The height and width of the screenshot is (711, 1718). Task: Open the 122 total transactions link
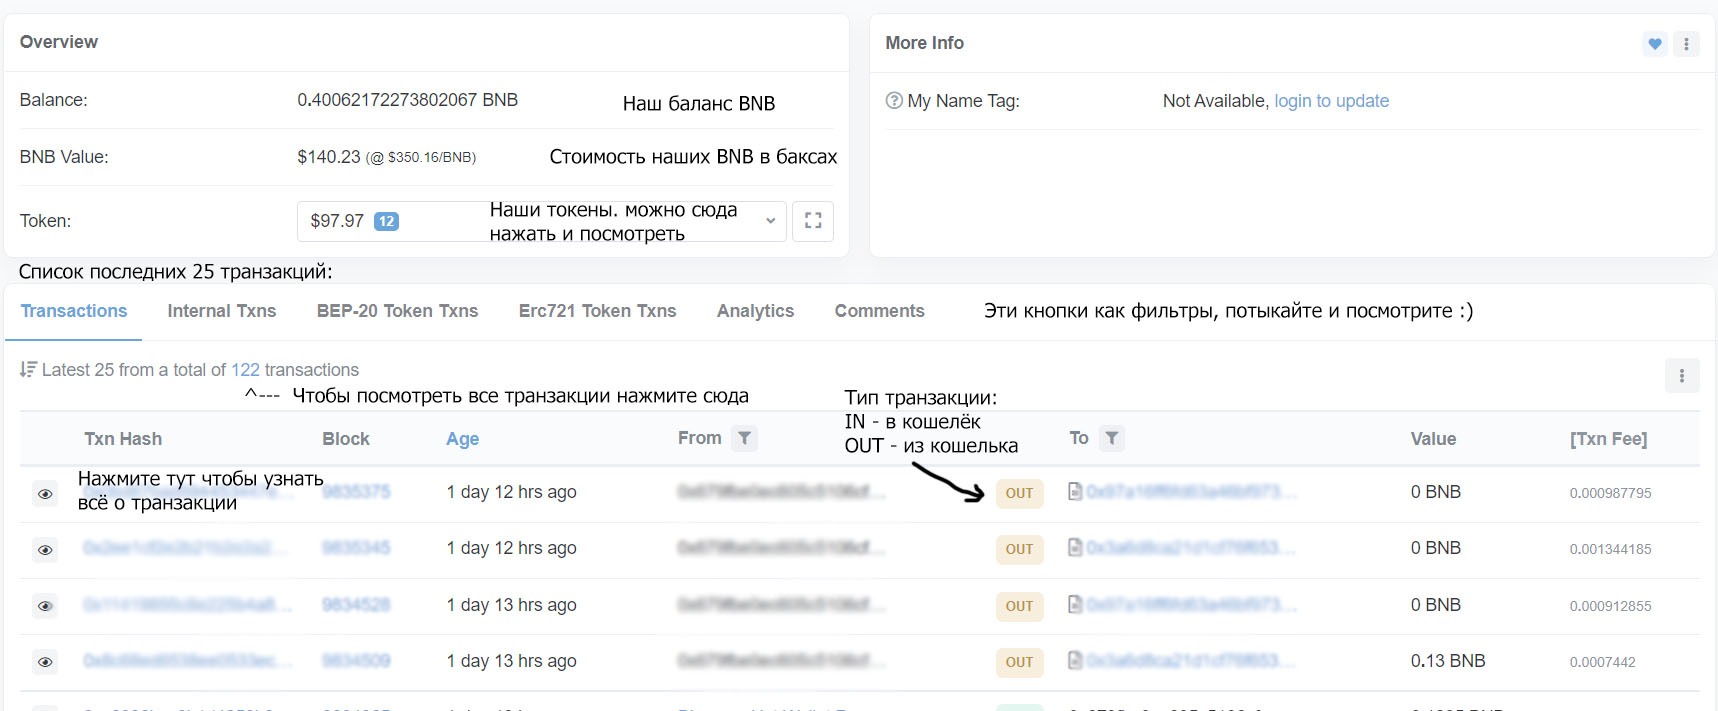tap(245, 370)
